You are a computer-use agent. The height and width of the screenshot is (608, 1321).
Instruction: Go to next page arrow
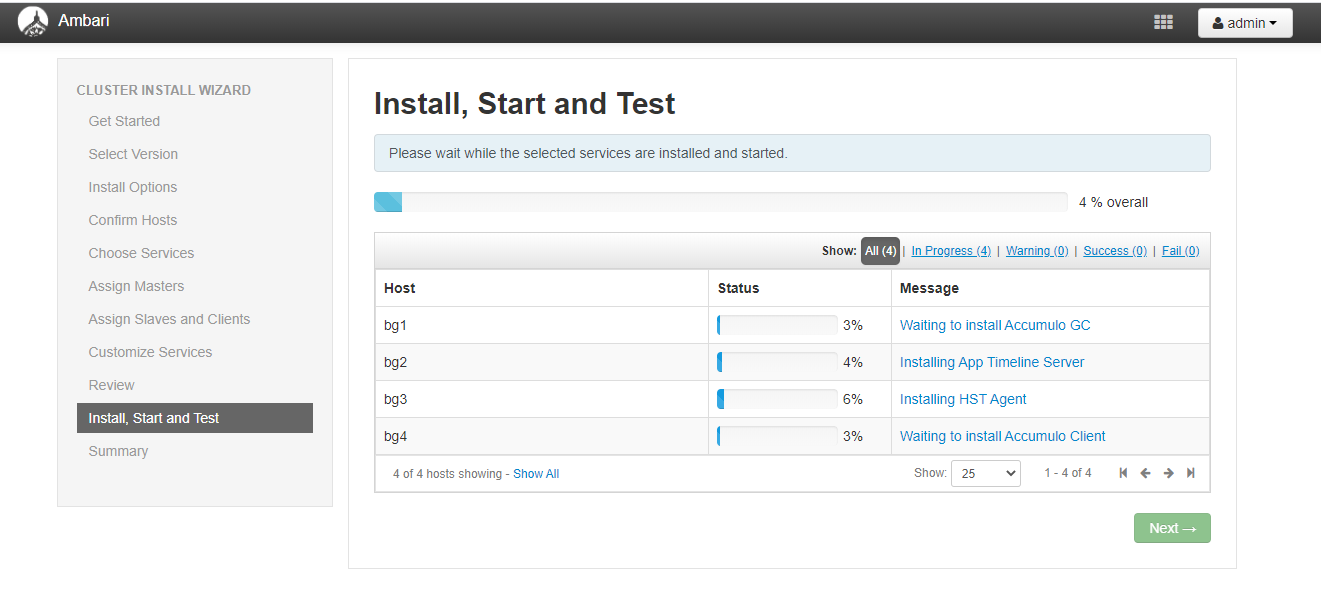[x=1168, y=473]
